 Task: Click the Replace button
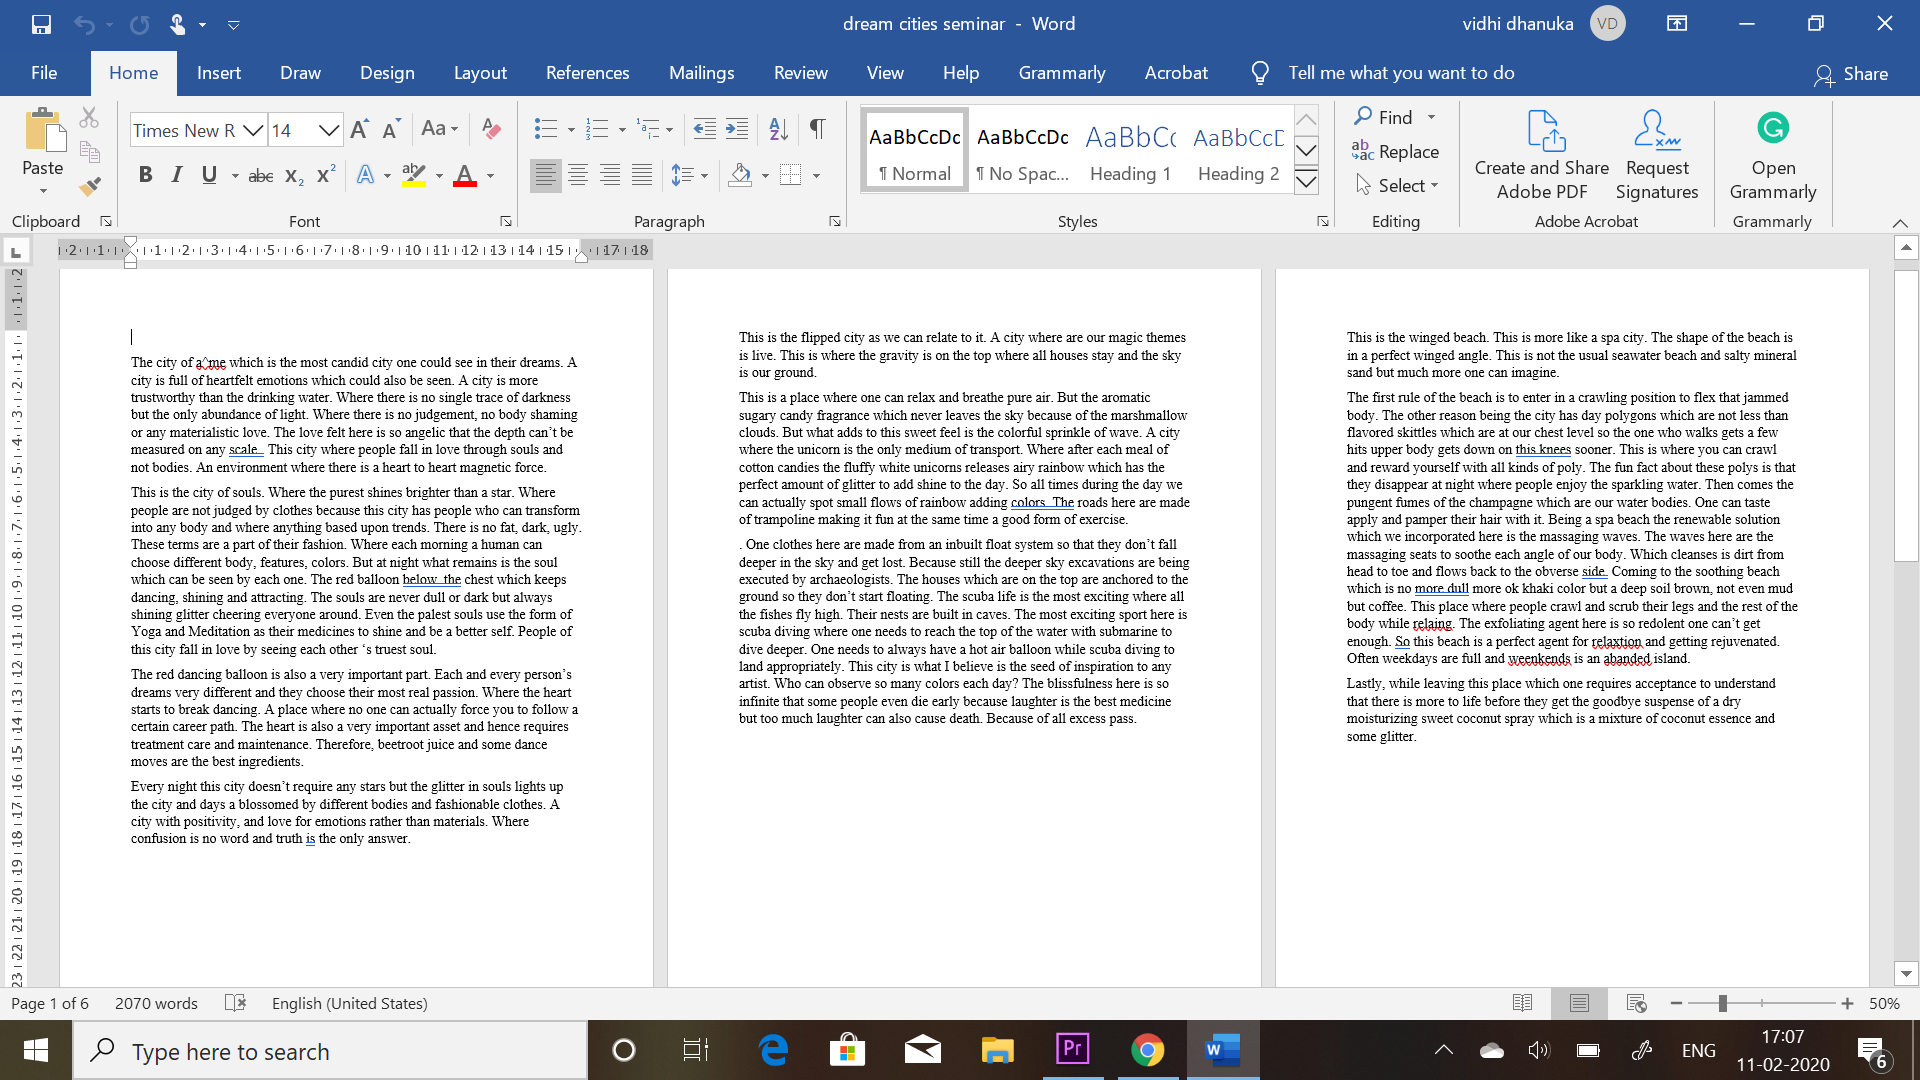1396,152
